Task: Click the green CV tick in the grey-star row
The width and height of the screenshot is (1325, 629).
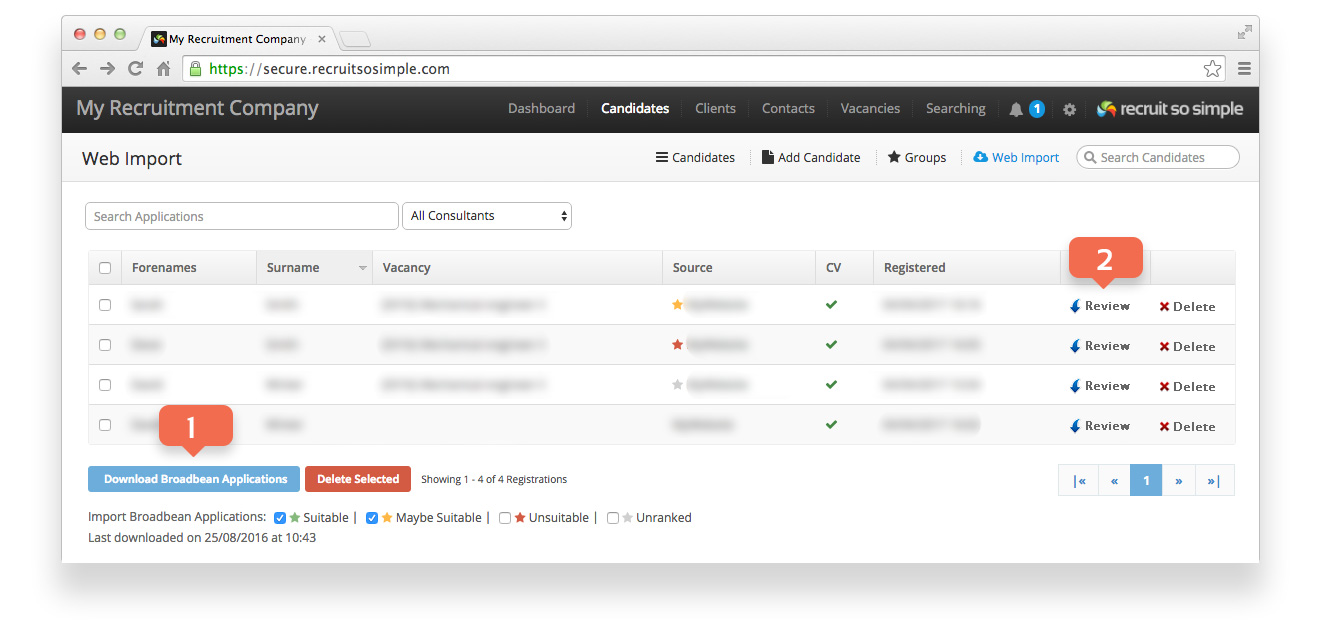Action: point(831,385)
